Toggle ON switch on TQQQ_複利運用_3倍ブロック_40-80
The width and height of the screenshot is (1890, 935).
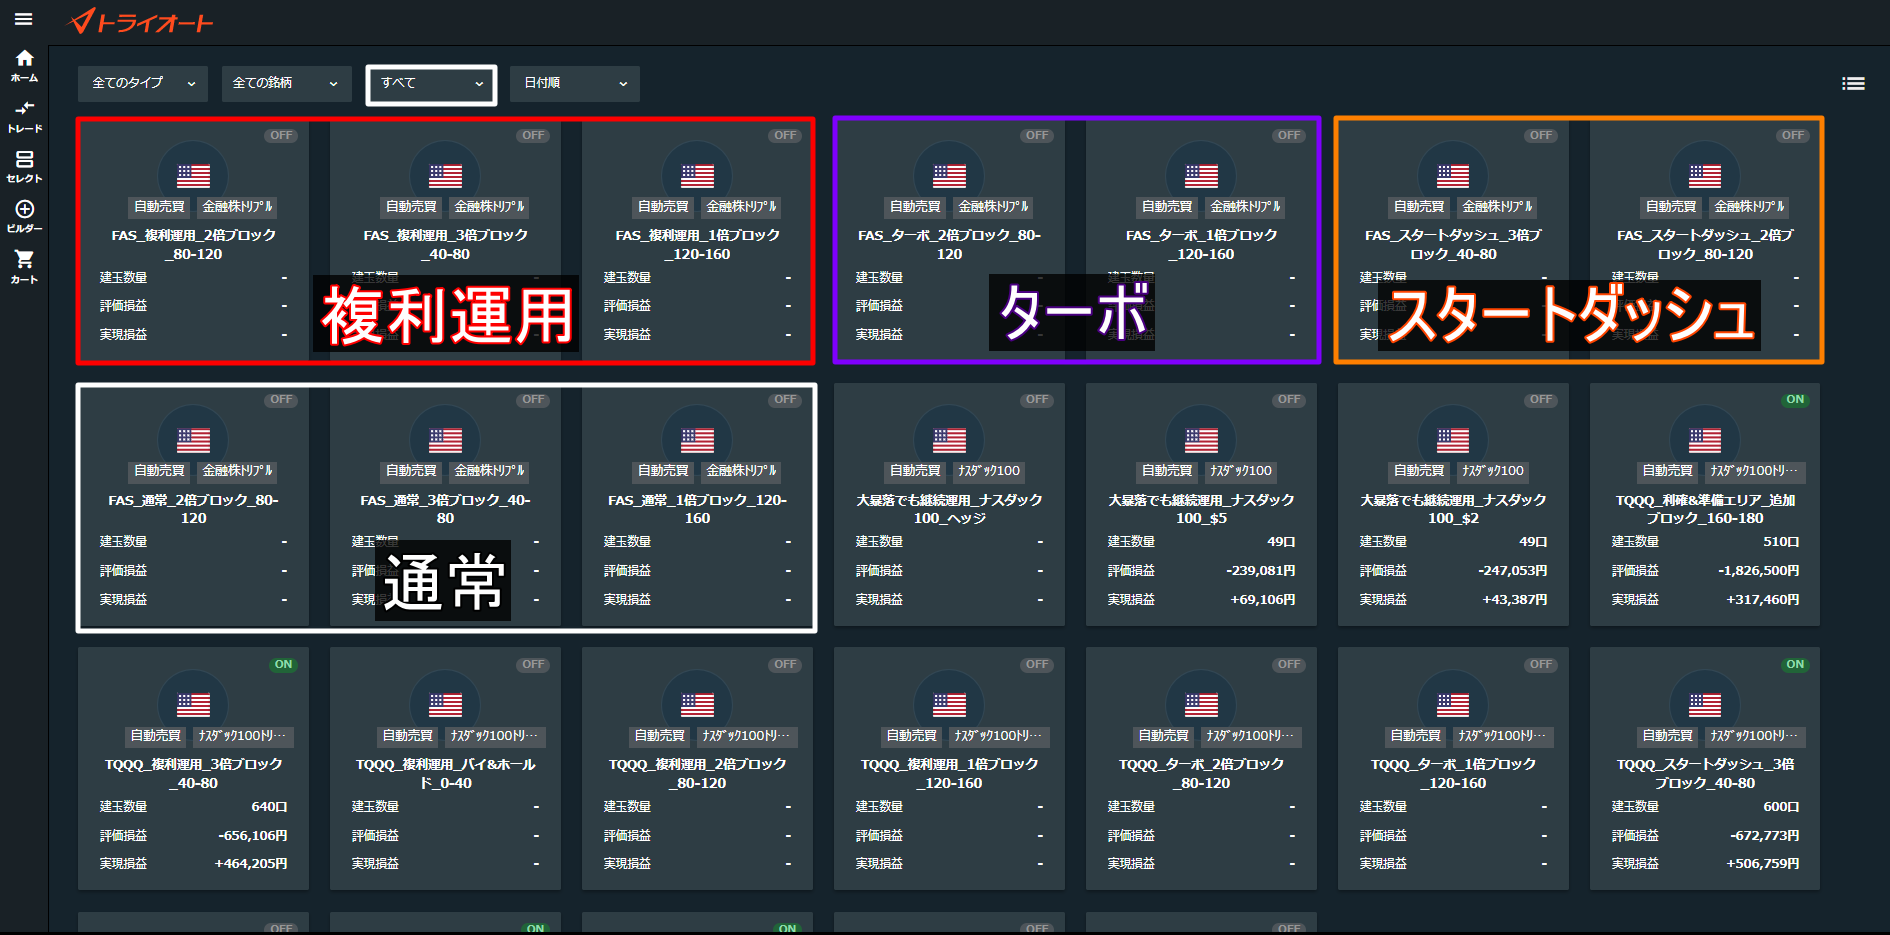[284, 665]
